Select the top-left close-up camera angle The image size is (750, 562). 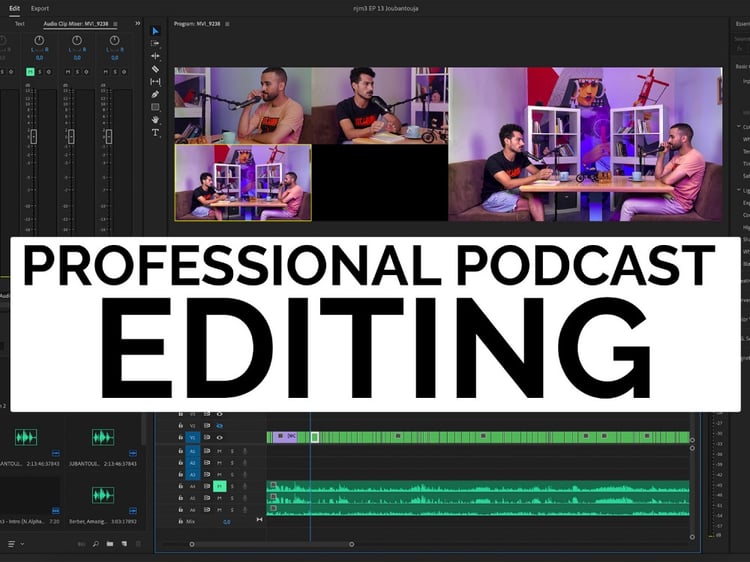click(243, 105)
